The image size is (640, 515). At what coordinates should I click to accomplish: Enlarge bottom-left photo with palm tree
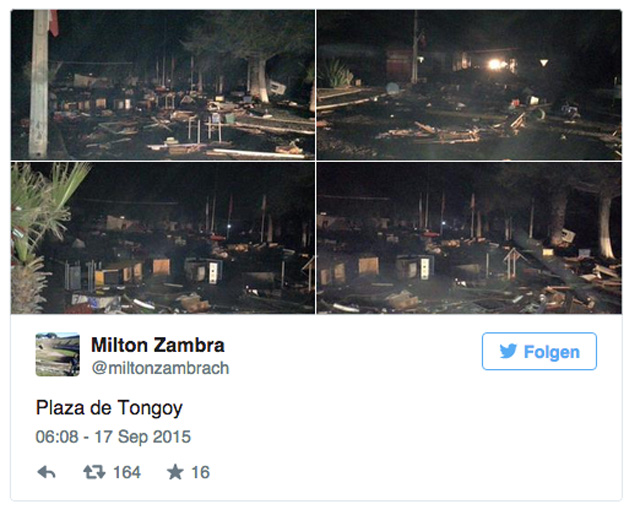(x=163, y=238)
